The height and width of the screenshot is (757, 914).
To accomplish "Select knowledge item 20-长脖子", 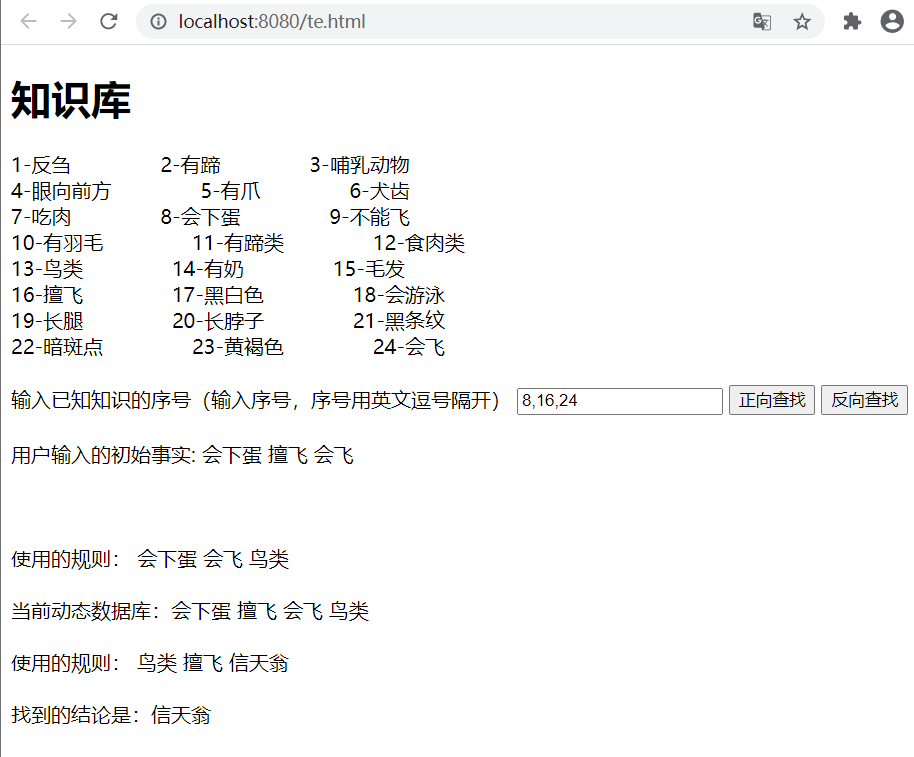I will [218, 321].
